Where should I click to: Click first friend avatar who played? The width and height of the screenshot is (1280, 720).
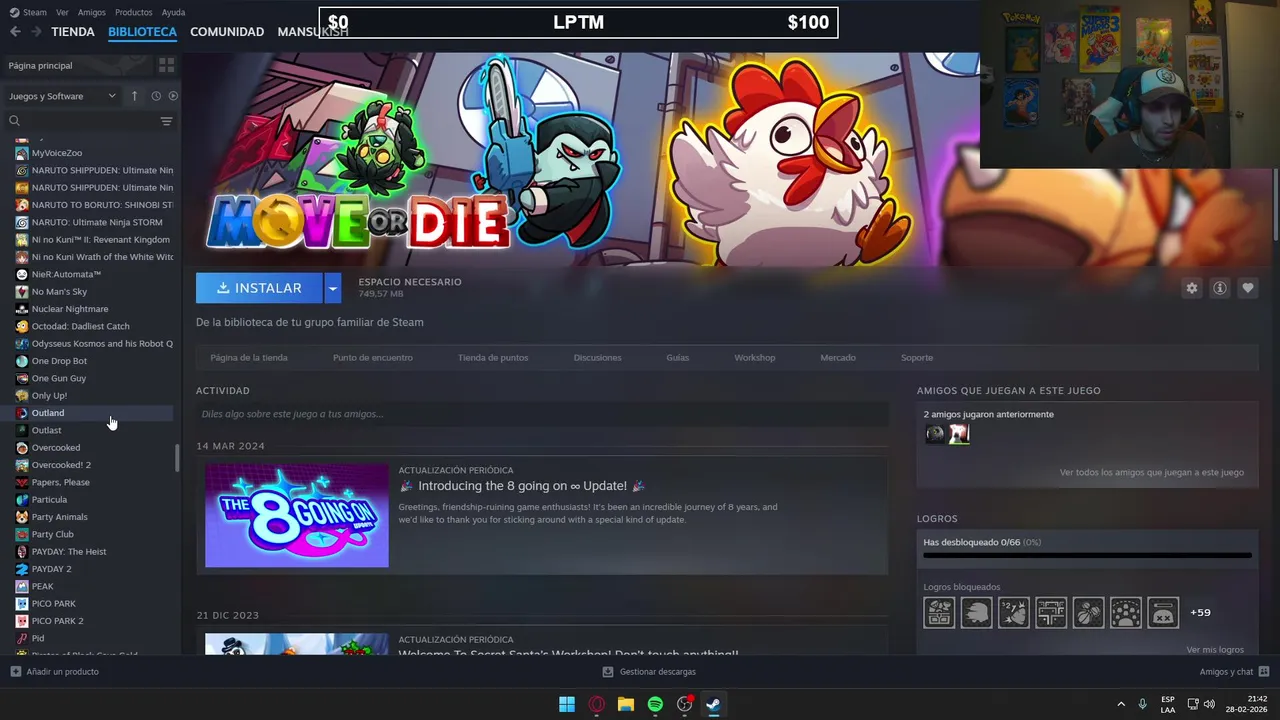[x=935, y=434]
